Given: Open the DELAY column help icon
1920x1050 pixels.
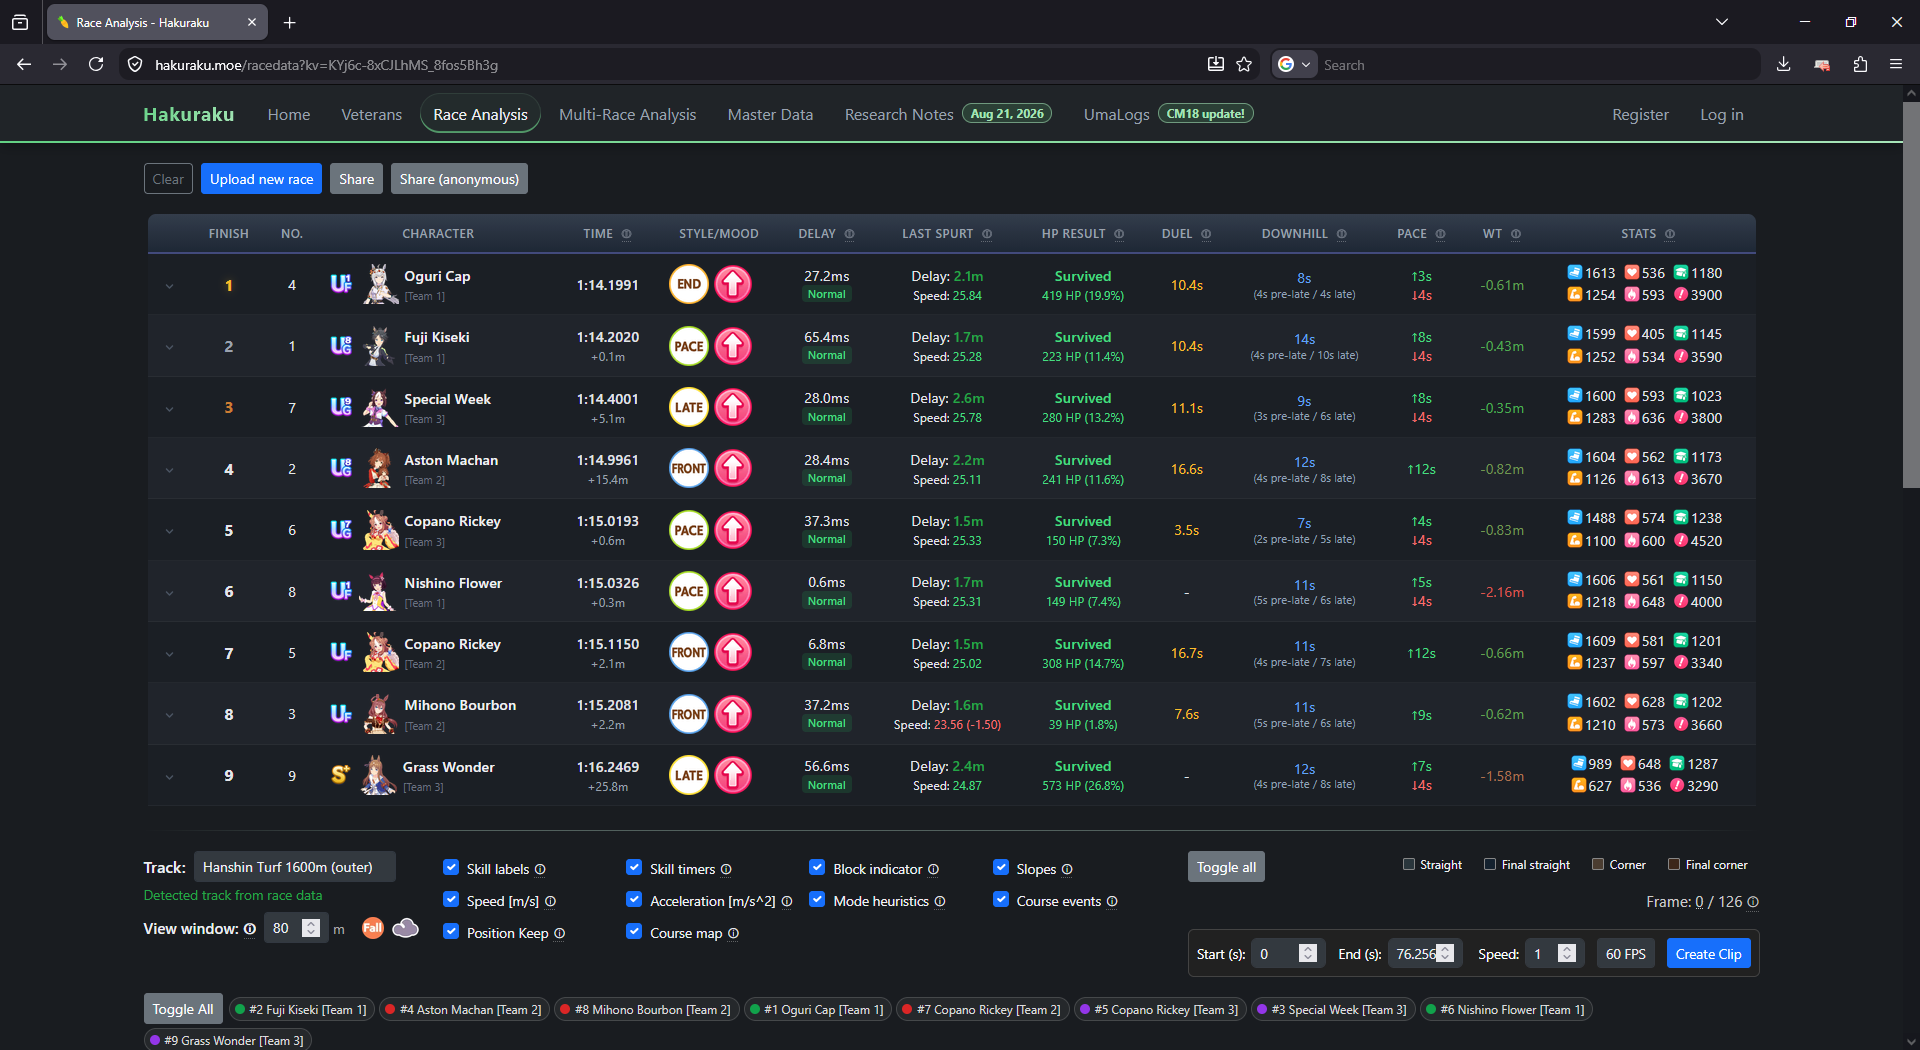Looking at the screenshot, I should (850, 234).
